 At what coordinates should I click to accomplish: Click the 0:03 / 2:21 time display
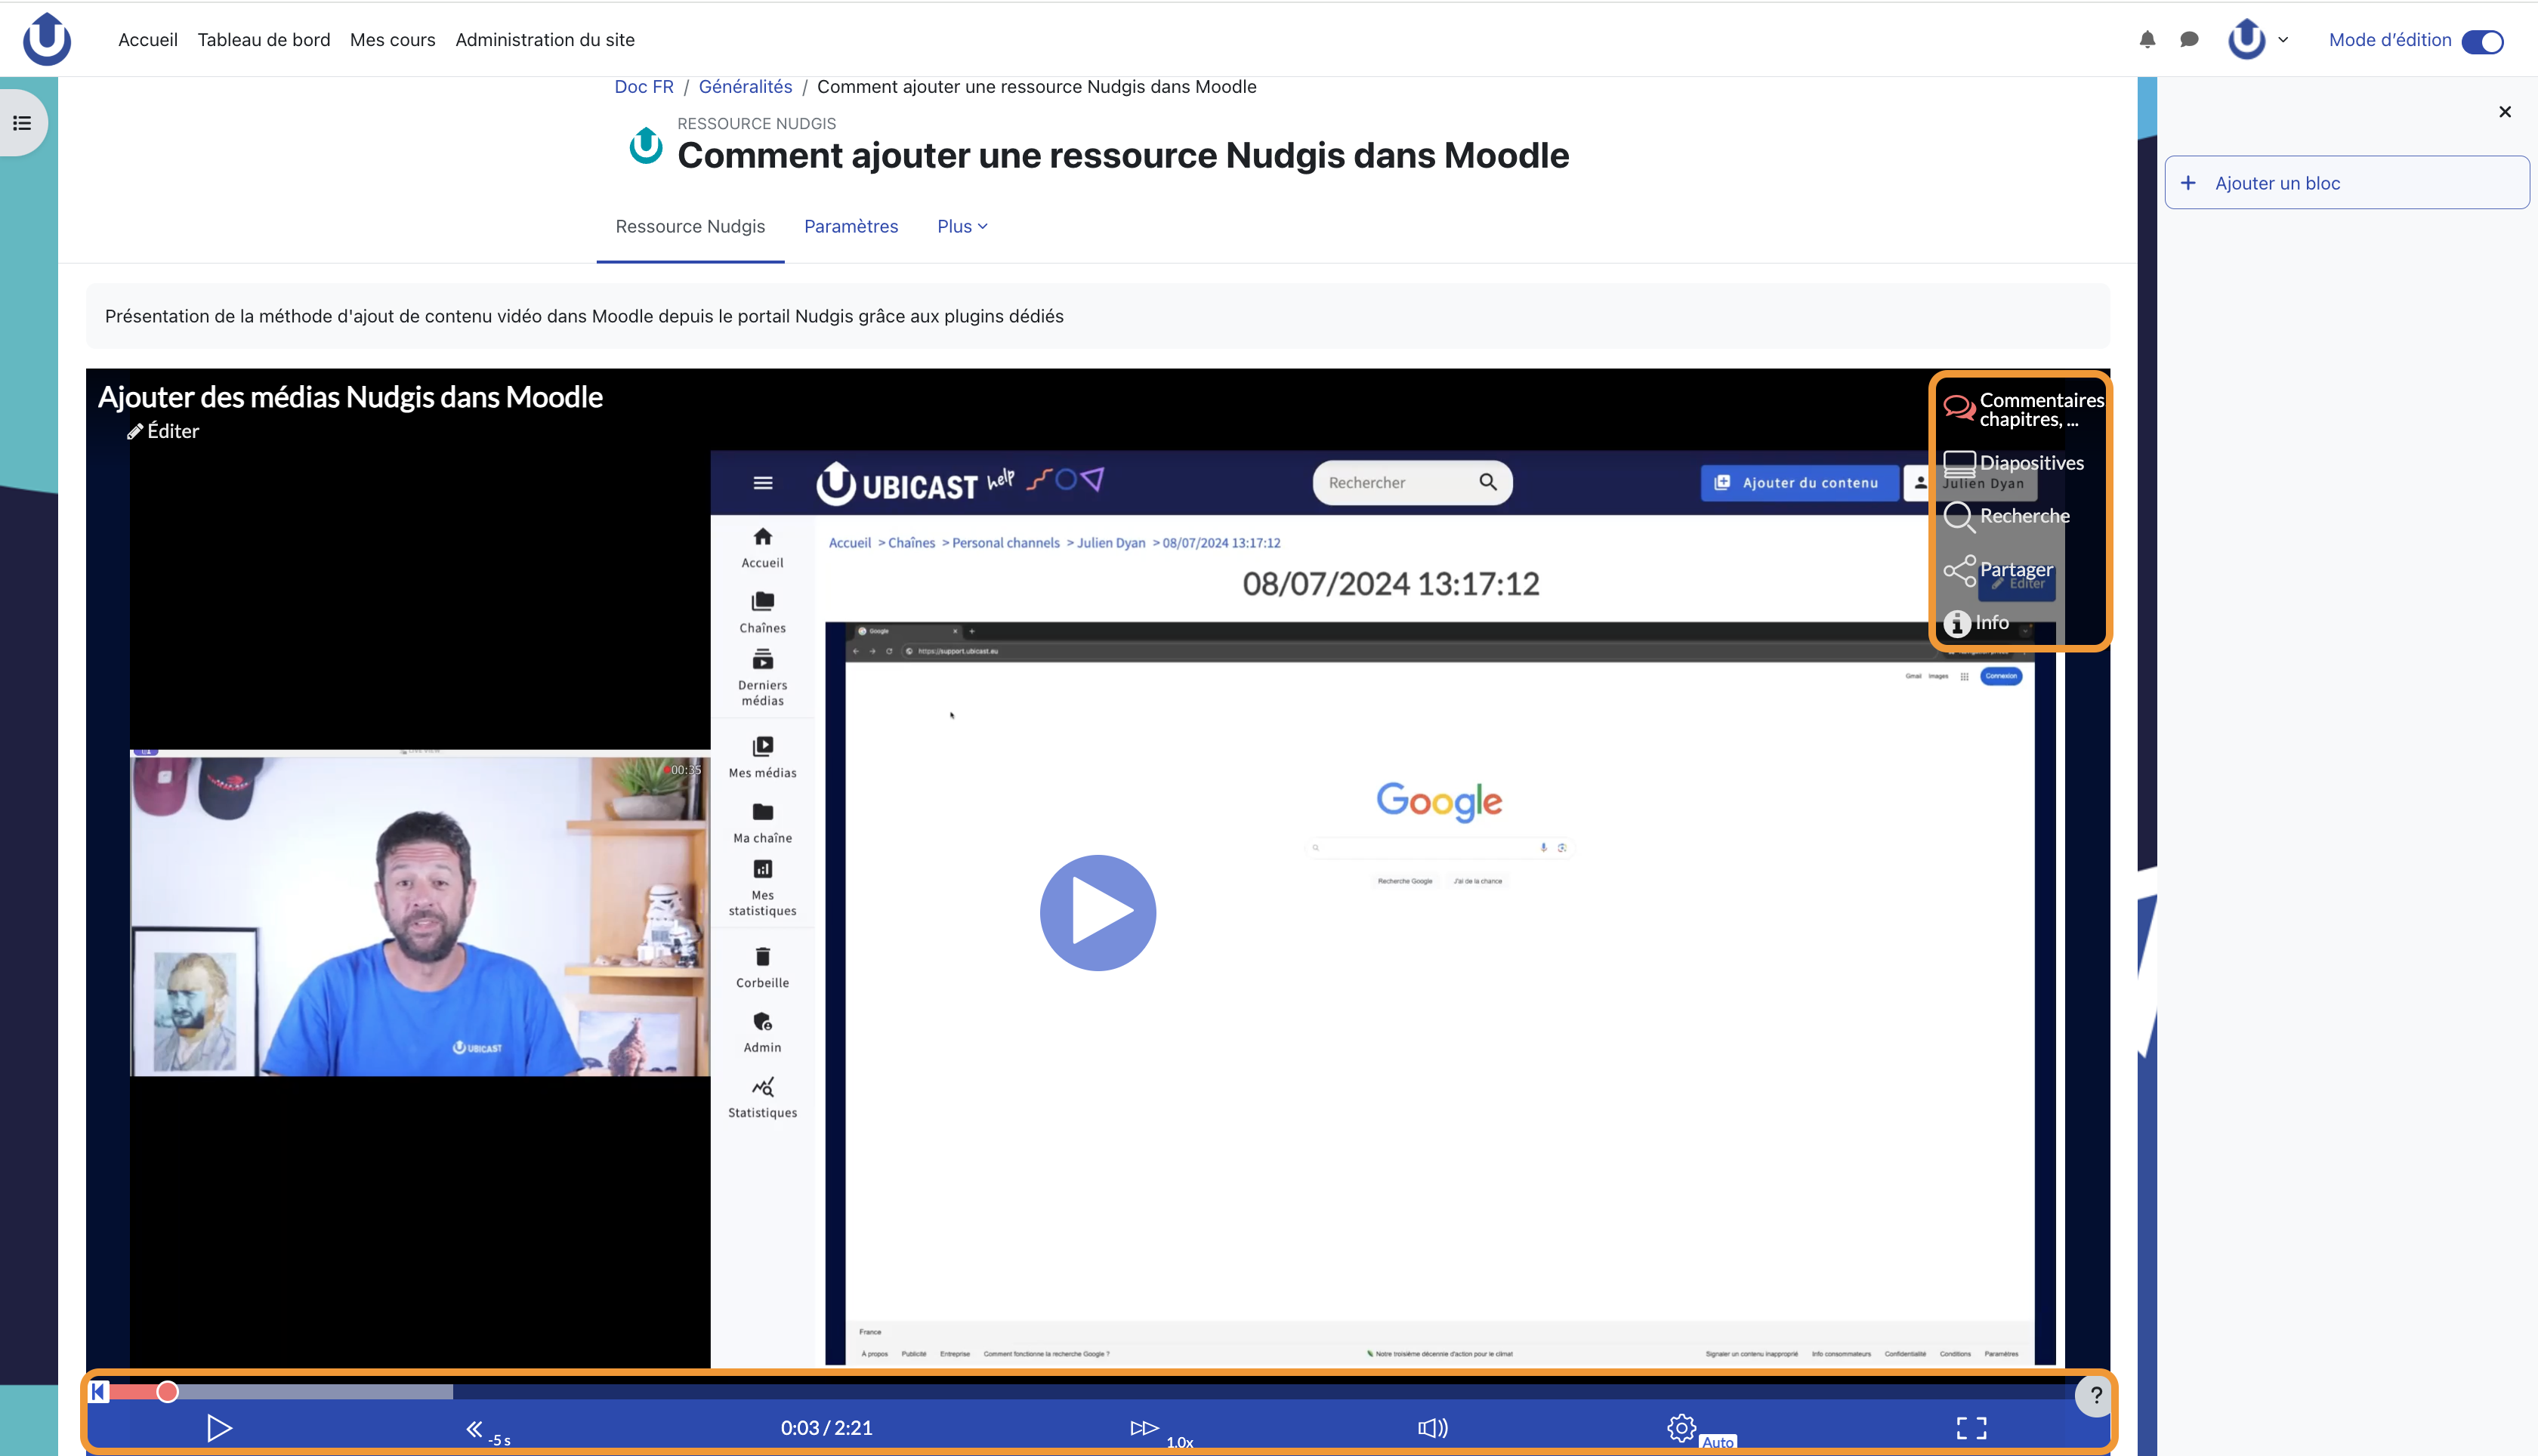click(x=827, y=1428)
